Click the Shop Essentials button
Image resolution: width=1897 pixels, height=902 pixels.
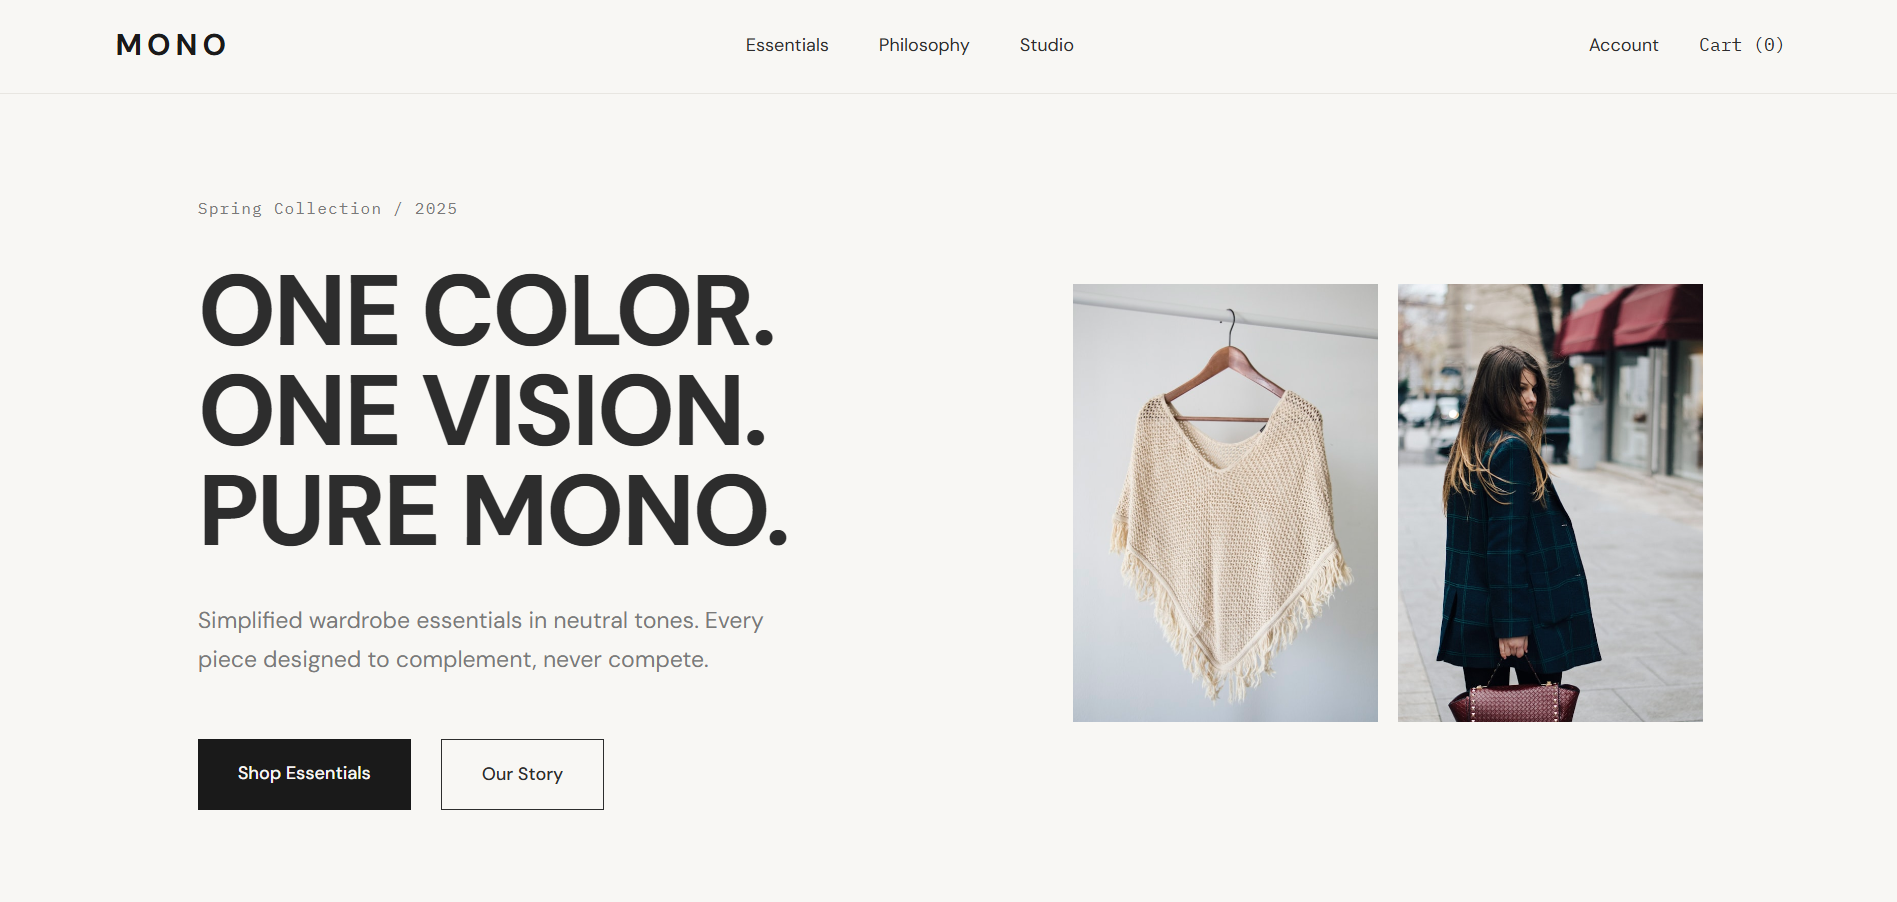tap(304, 774)
